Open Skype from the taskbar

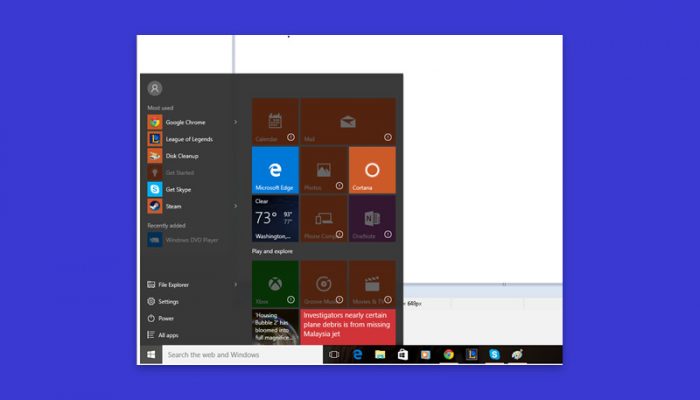494,354
